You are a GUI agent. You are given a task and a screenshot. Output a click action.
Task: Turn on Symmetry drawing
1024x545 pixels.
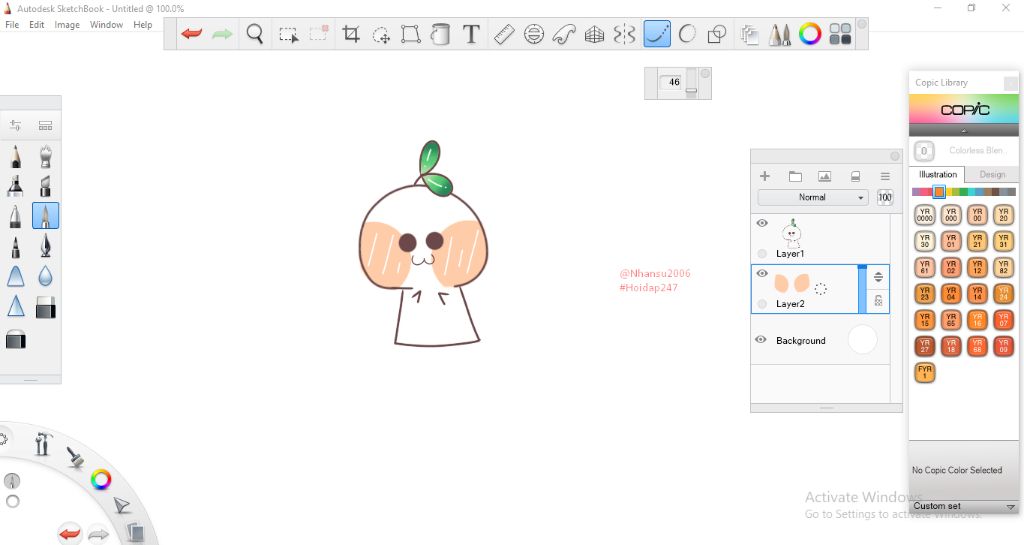tap(624, 34)
